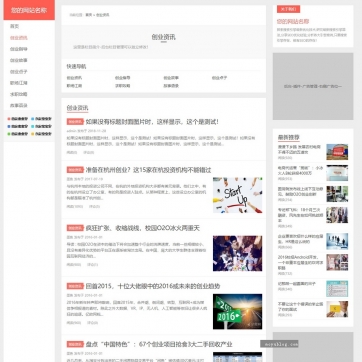Click red category badge on 疯狂扩张 post
This screenshot has height=362, width=362.
75,228
